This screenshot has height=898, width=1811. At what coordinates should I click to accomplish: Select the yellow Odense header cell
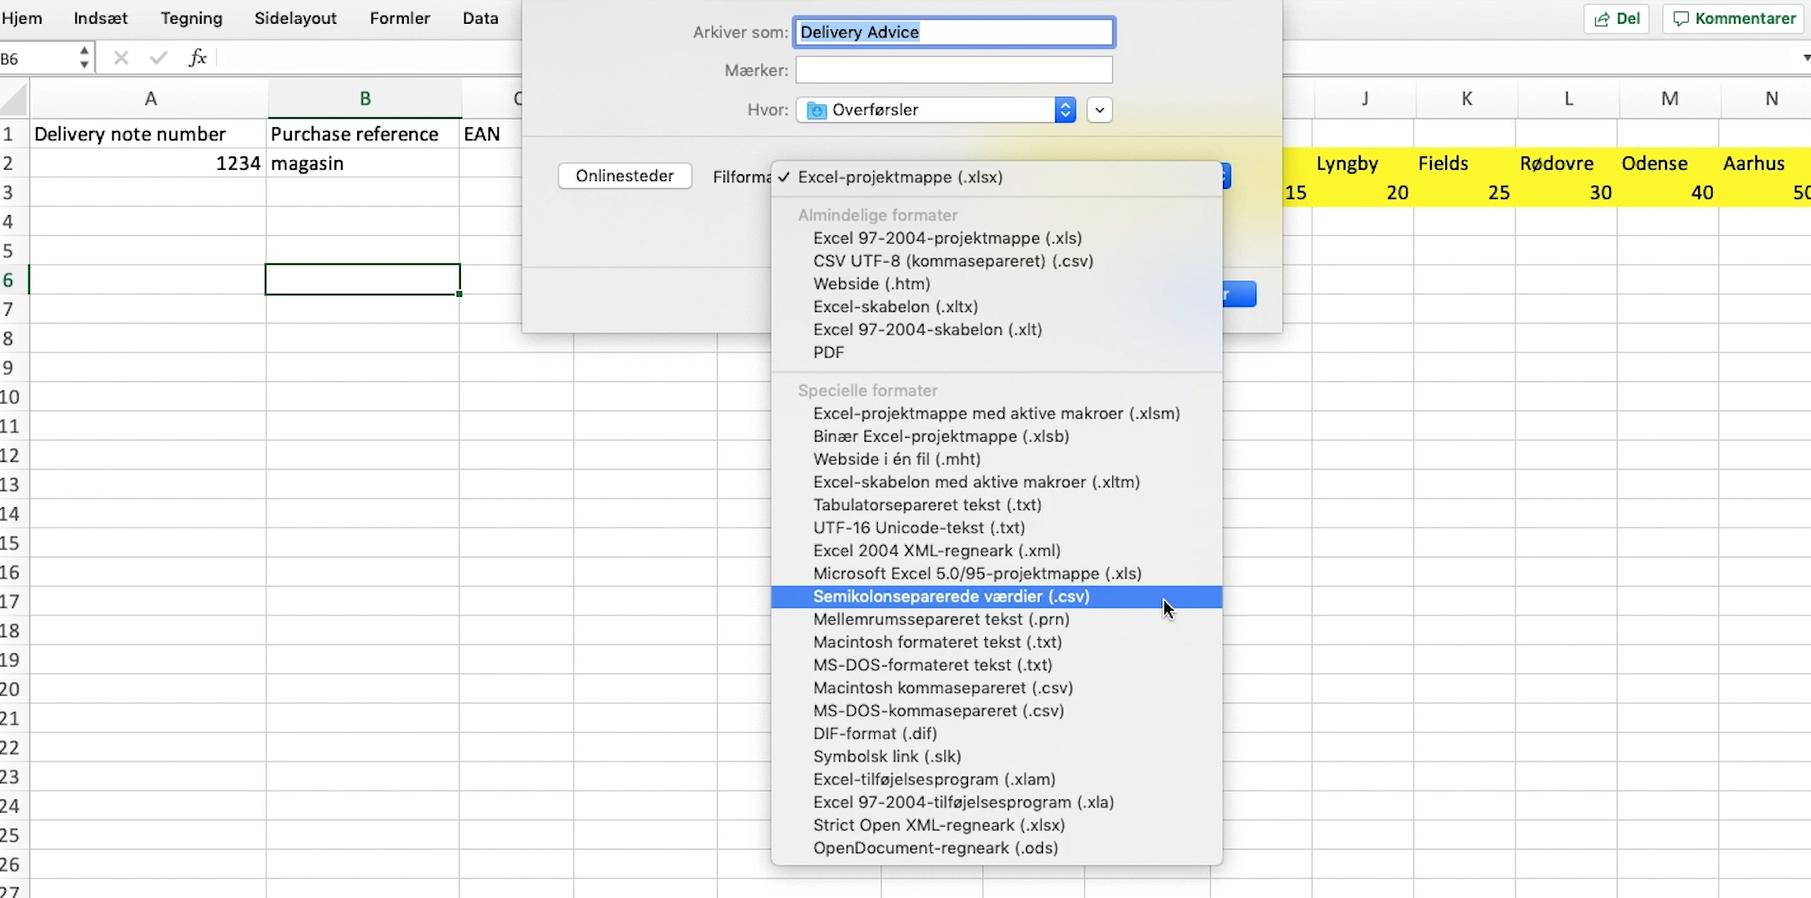point(1654,163)
